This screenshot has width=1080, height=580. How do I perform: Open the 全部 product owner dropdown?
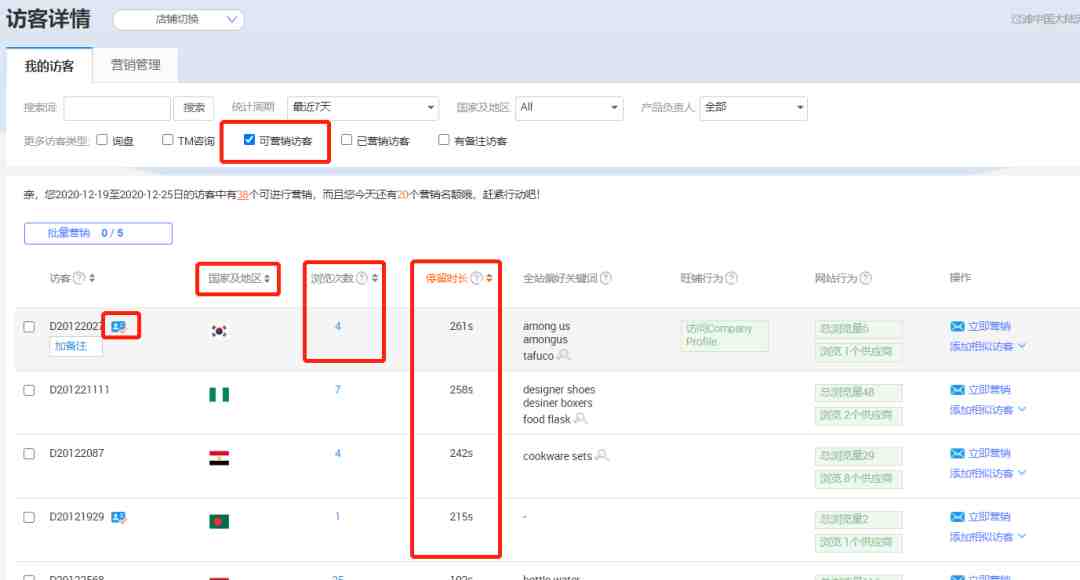753,107
